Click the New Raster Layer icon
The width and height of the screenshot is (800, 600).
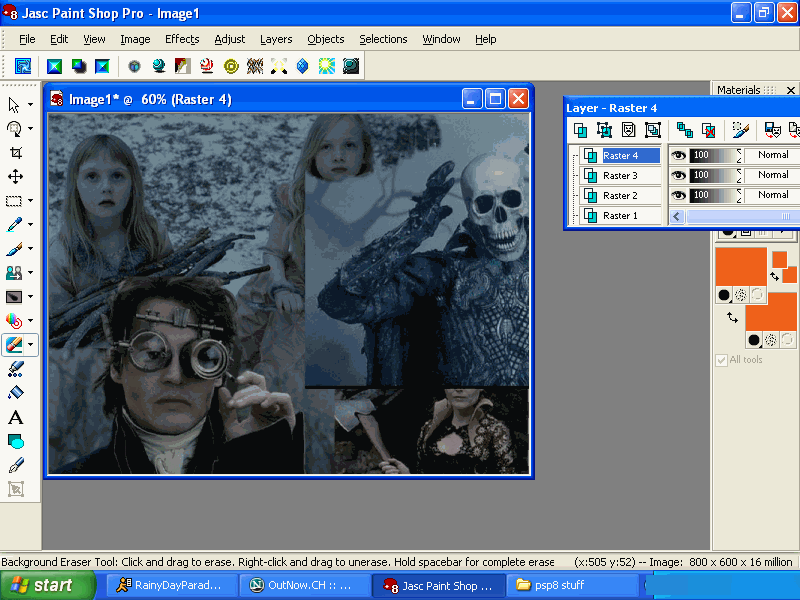pos(580,130)
